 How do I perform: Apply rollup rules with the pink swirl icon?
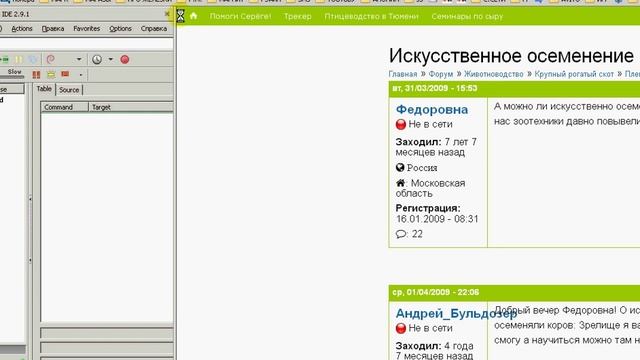[x=51, y=60]
